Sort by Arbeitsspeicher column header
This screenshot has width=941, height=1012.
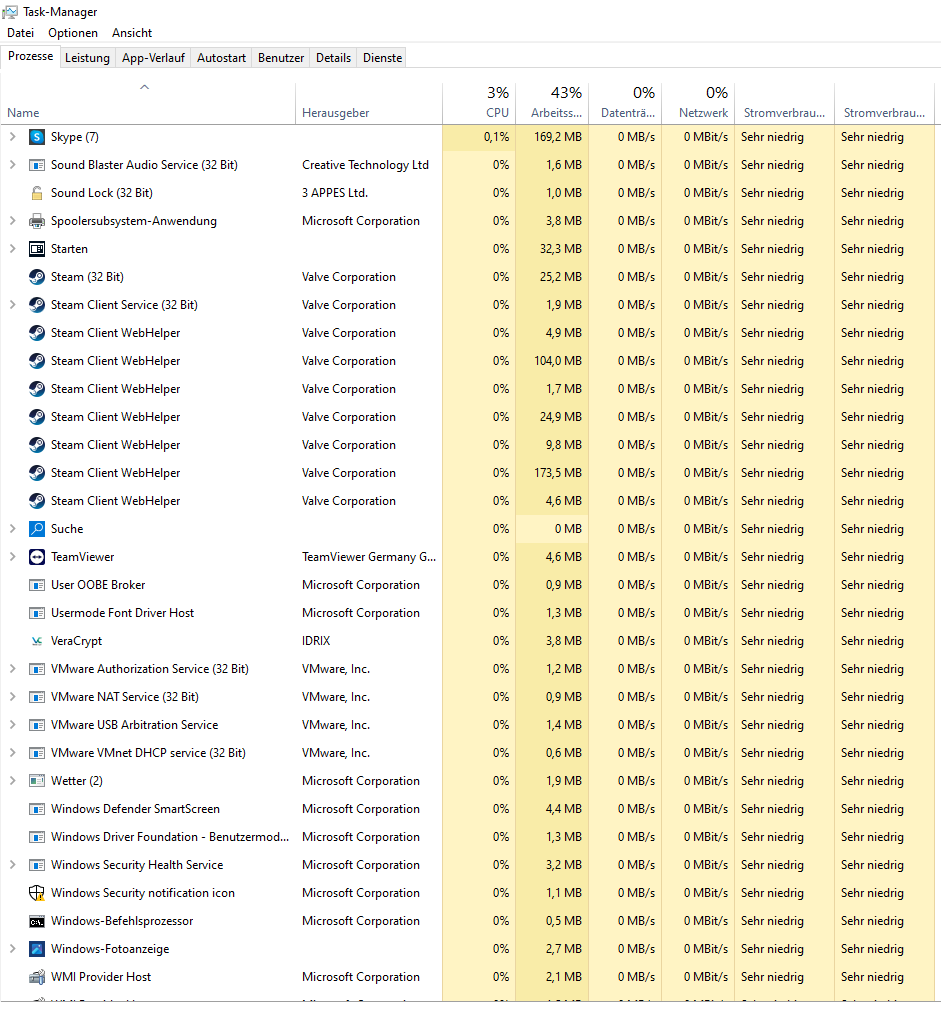(x=552, y=104)
